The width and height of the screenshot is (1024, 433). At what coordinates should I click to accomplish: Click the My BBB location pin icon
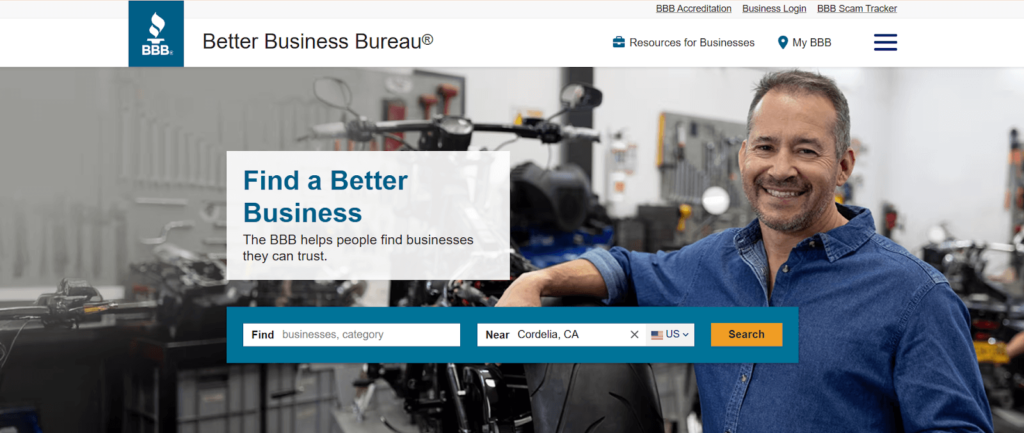point(783,42)
